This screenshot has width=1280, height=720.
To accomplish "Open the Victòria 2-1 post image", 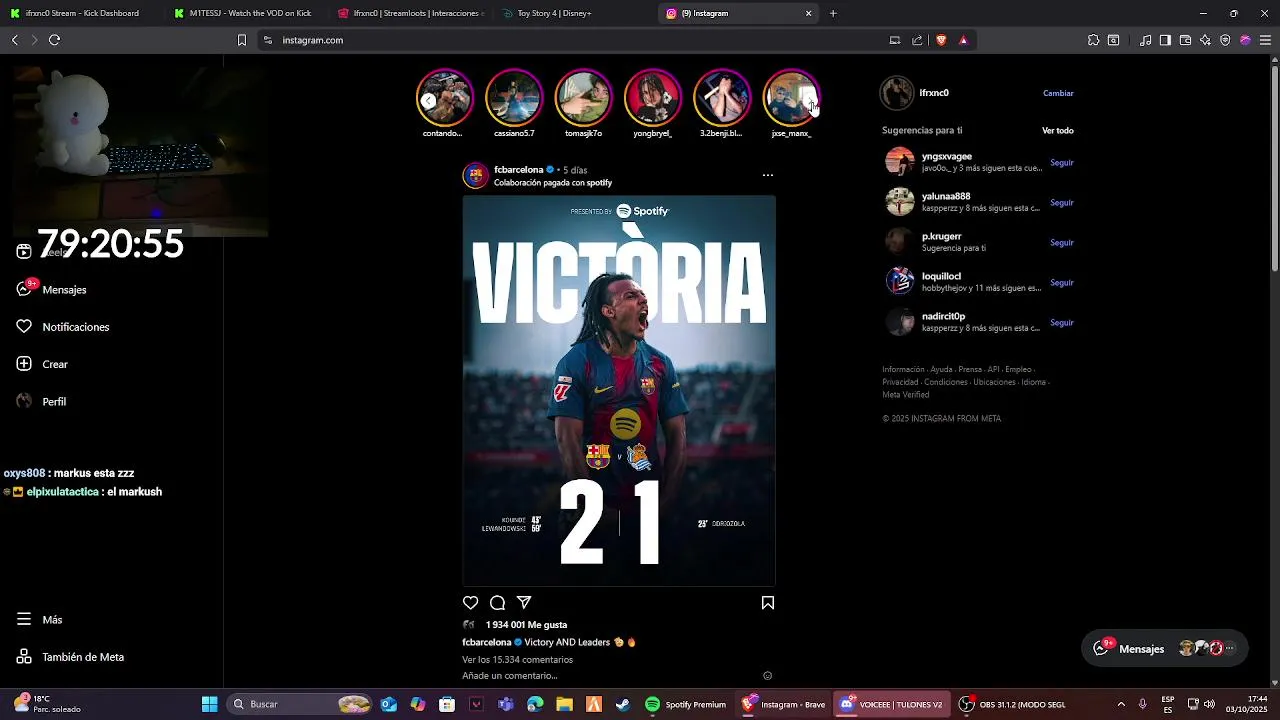I will (x=619, y=390).
